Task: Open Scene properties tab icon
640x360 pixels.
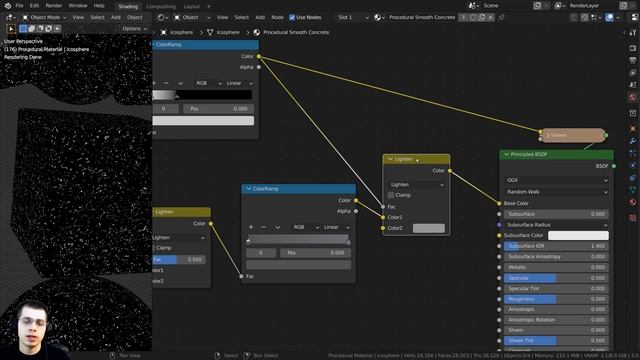Action: [x=633, y=85]
